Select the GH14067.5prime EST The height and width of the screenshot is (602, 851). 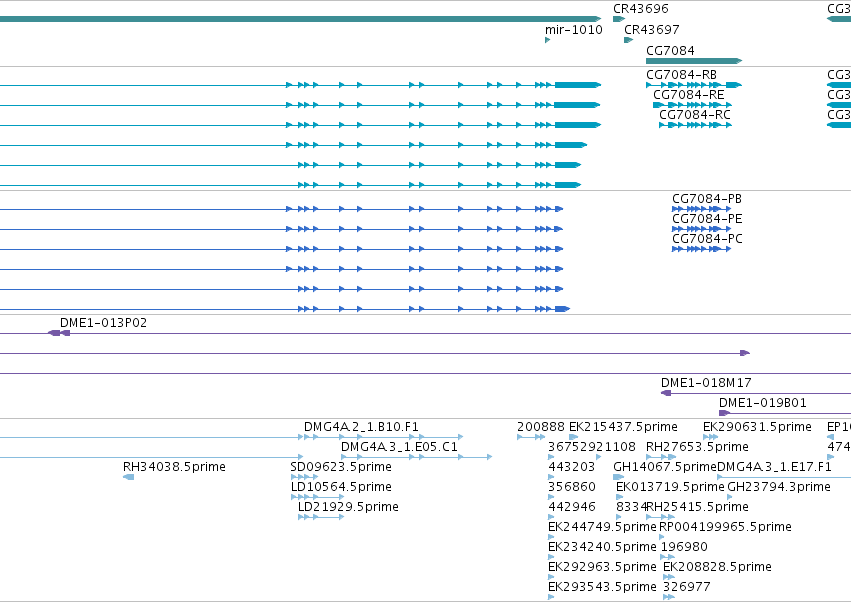(x=619, y=477)
